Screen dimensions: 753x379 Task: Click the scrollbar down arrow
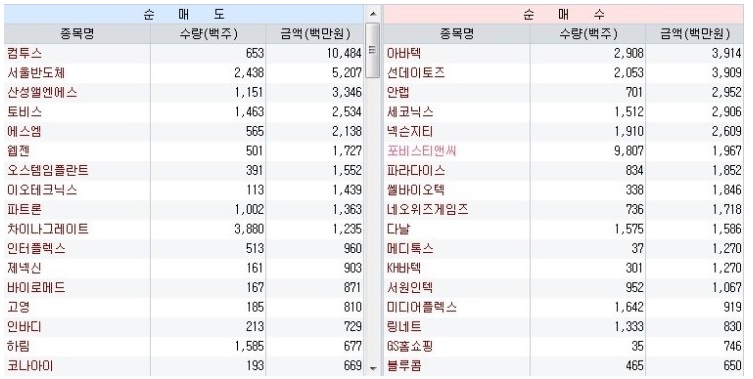pyautogui.click(x=373, y=368)
